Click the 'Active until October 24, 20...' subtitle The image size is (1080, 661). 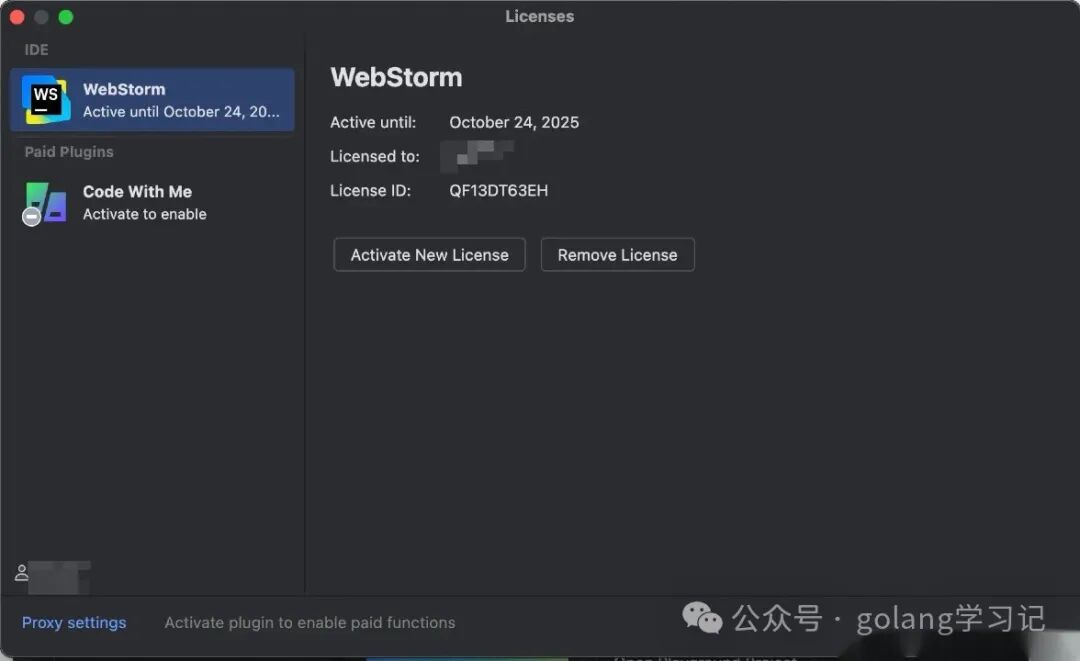[x=181, y=112]
